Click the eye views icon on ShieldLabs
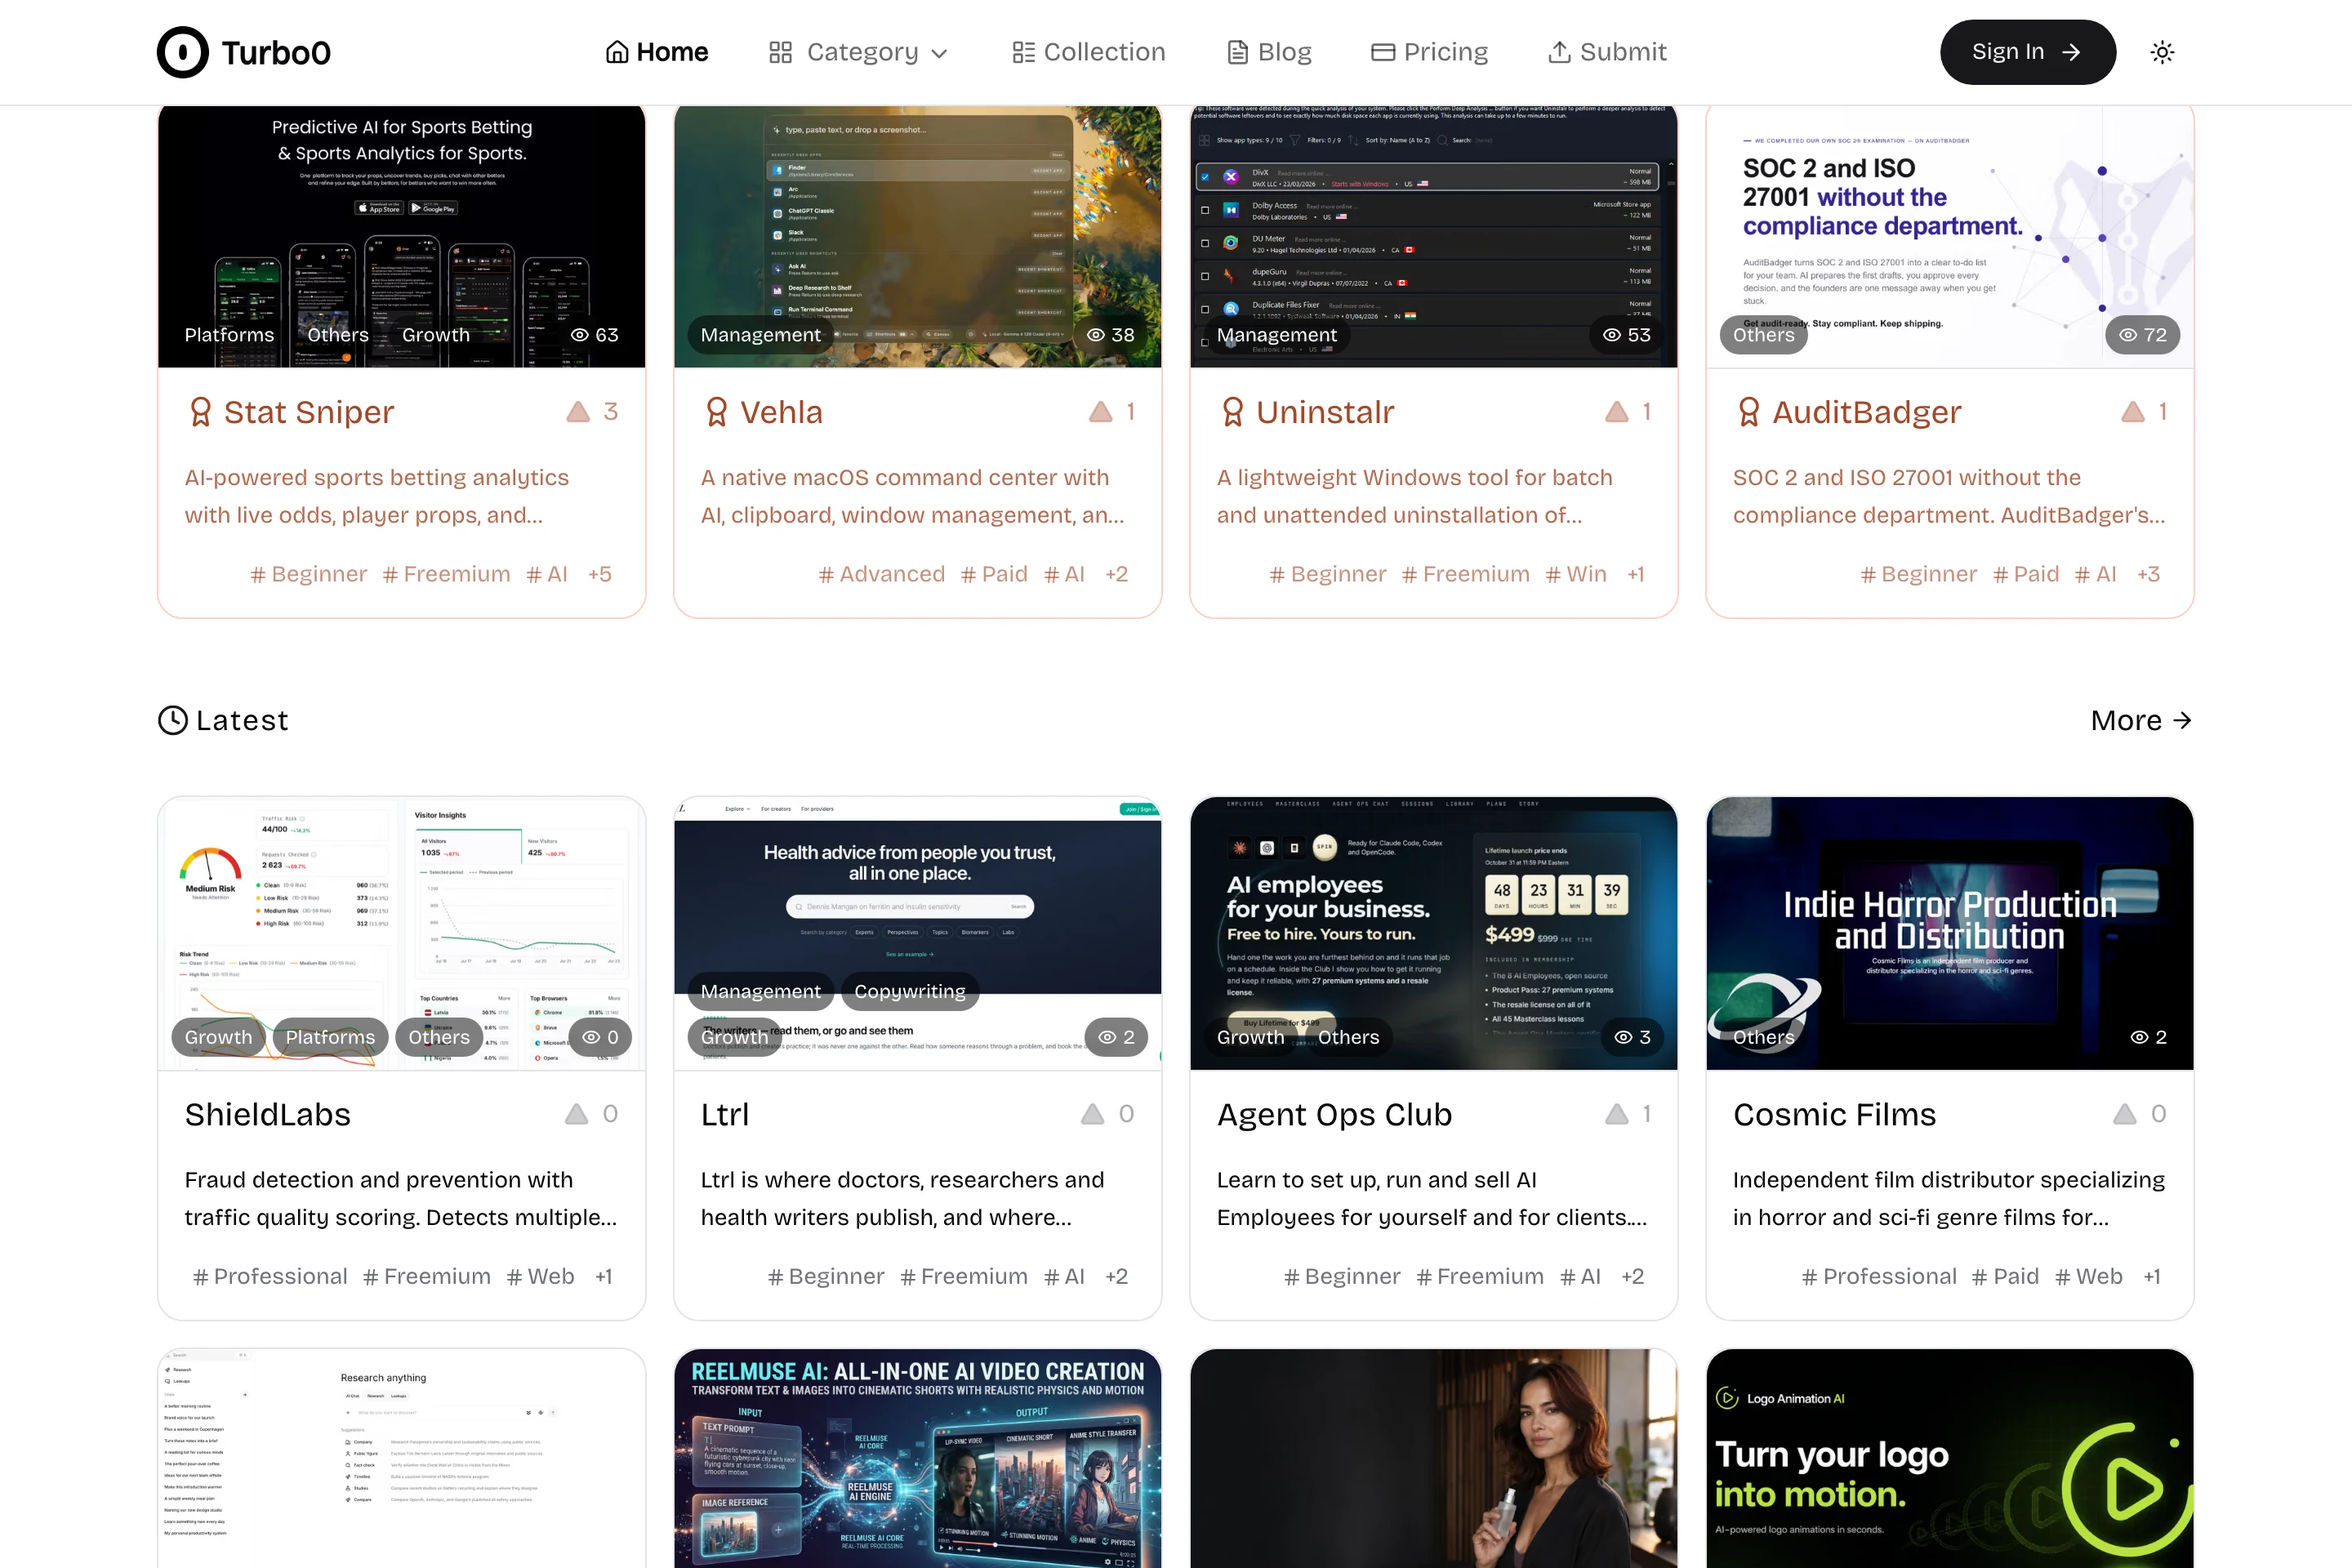The width and height of the screenshot is (2352, 1568). click(x=591, y=1037)
